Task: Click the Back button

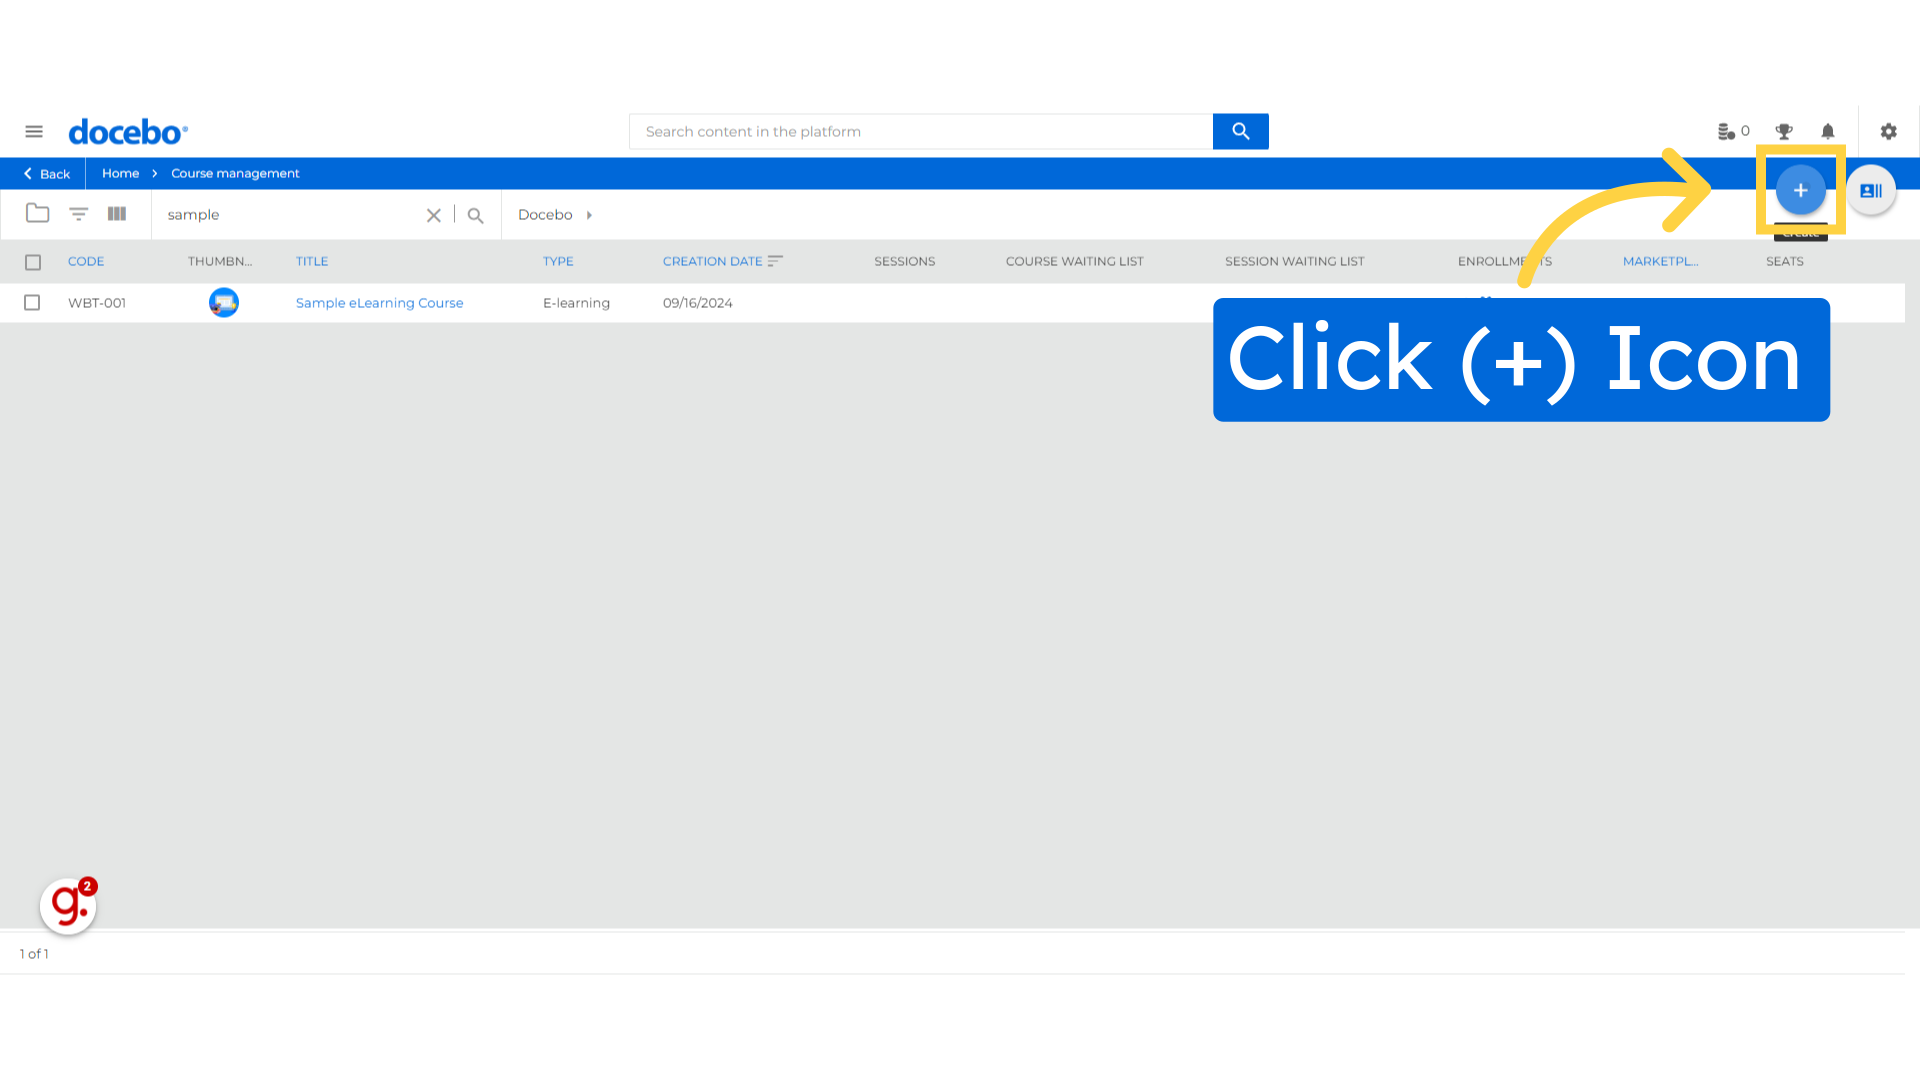Action: tap(46, 173)
